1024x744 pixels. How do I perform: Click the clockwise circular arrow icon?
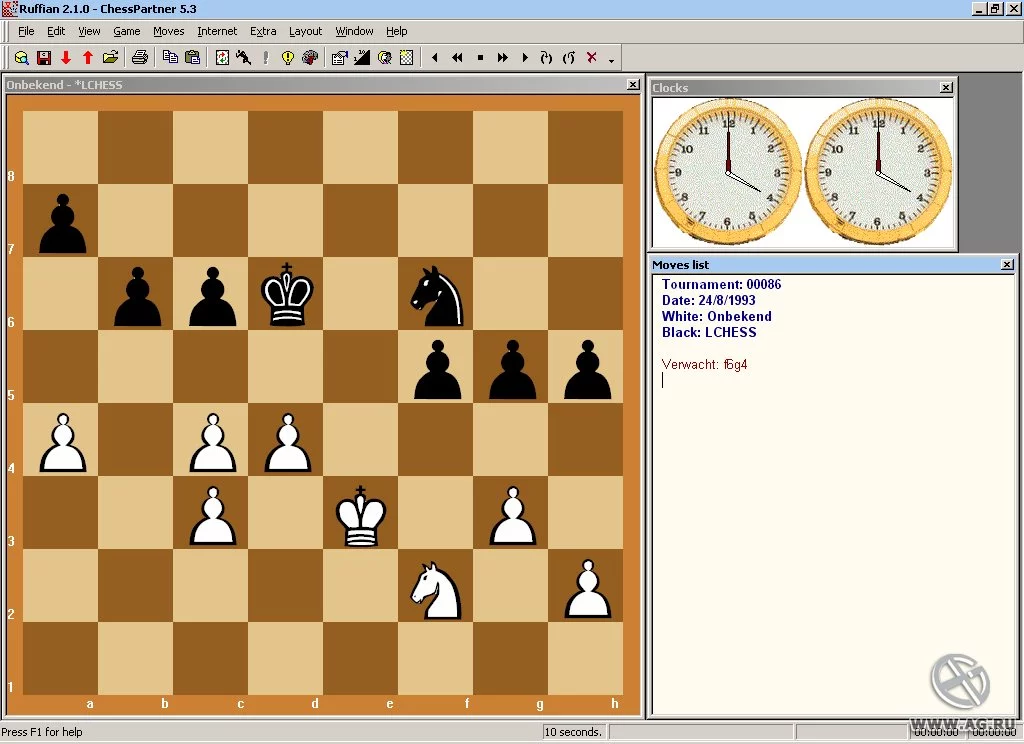click(x=546, y=57)
